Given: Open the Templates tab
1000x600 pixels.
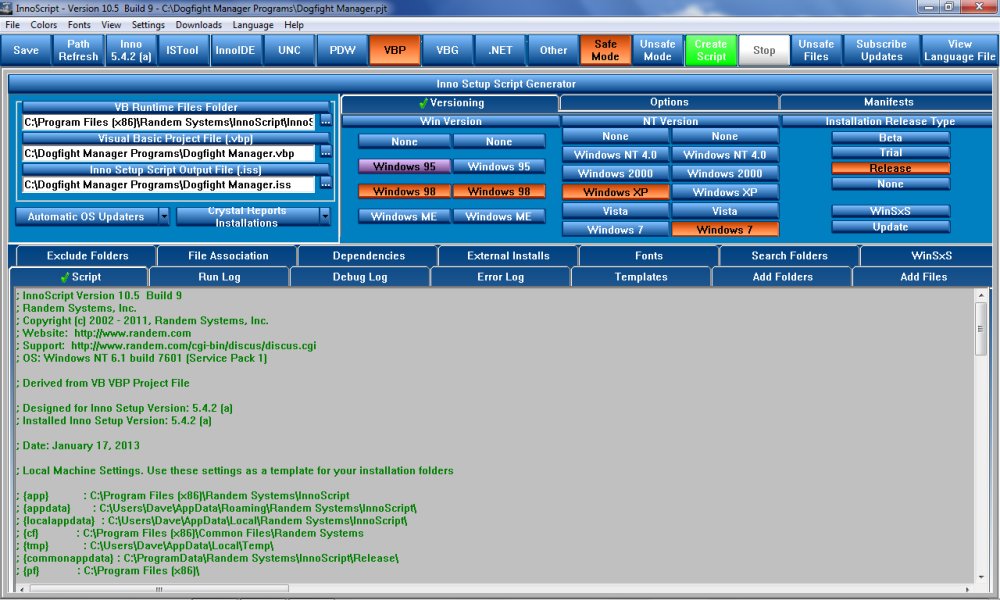Looking at the screenshot, I should (x=641, y=277).
